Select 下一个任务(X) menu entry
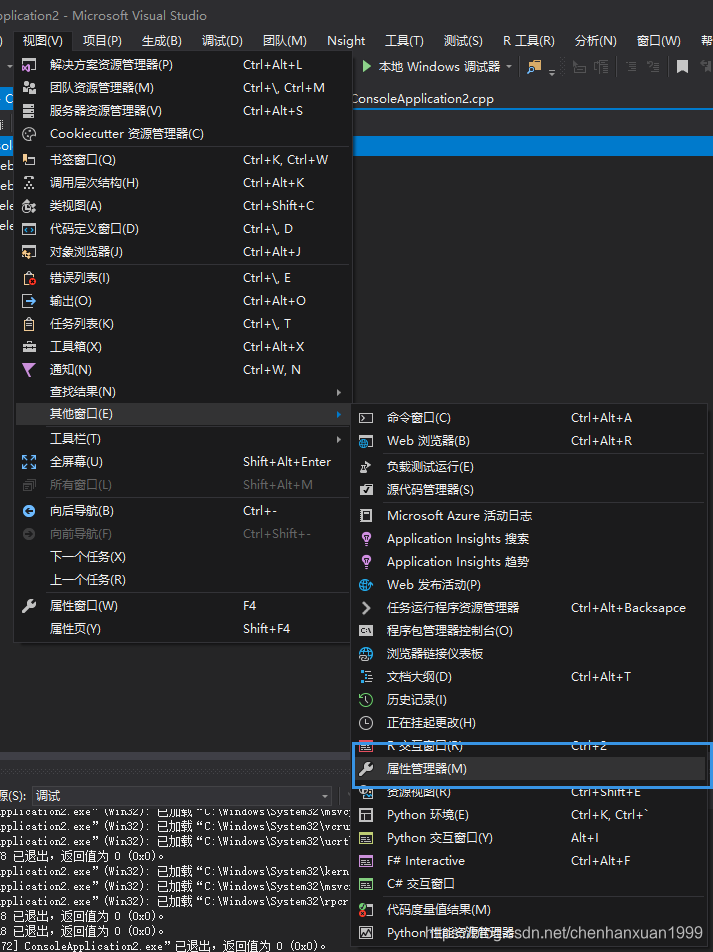The image size is (713, 952). click(182, 557)
